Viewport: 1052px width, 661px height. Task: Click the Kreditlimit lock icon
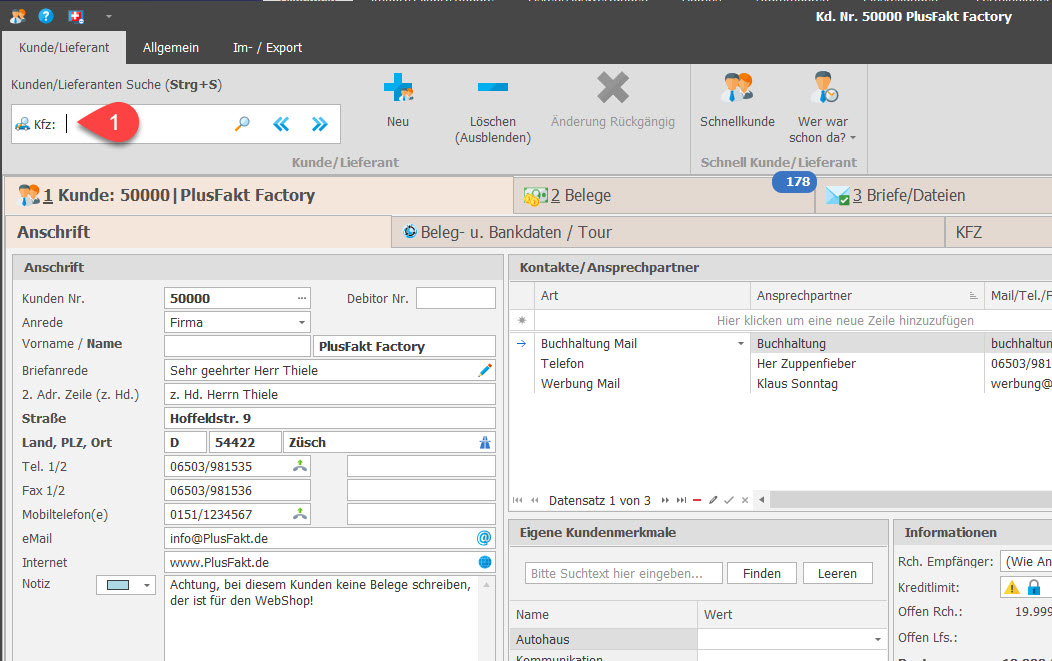(1034, 588)
